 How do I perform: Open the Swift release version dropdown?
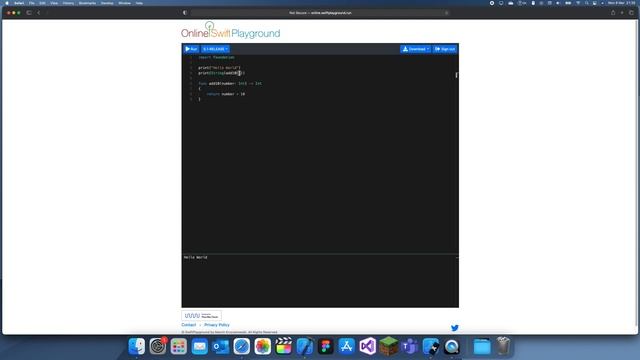(x=215, y=49)
